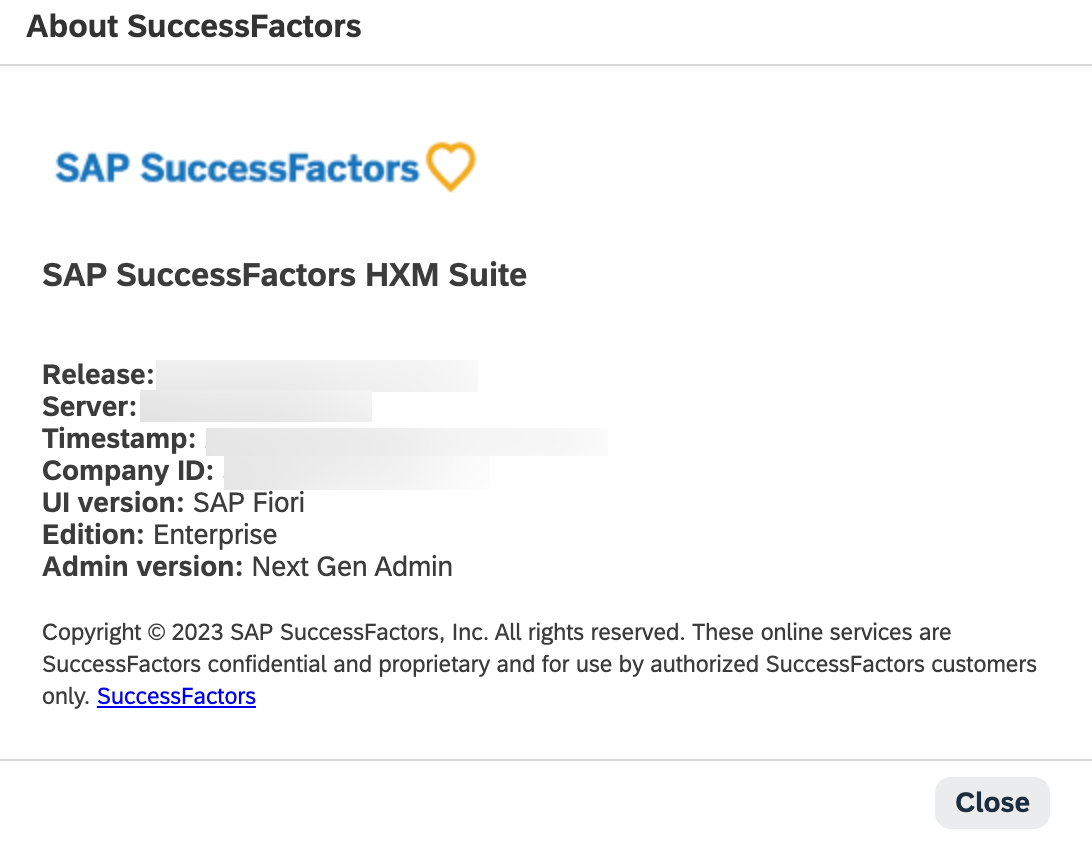This screenshot has height=856, width=1092.
Task: Click the blurred Server value
Action: pos(256,407)
